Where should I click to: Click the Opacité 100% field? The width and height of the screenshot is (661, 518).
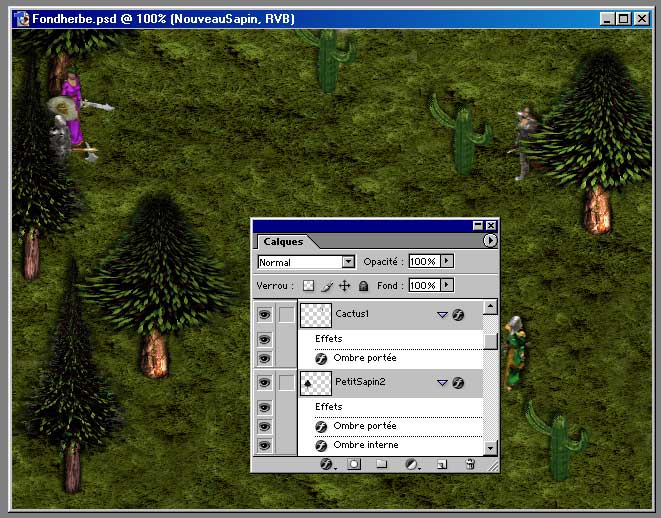click(x=424, y=261)
